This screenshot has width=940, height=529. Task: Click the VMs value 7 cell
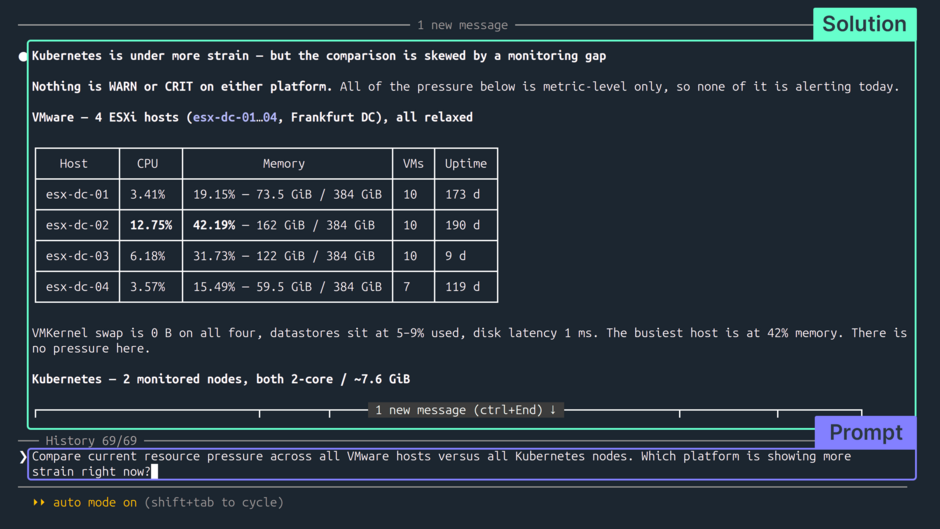(413, 287)
